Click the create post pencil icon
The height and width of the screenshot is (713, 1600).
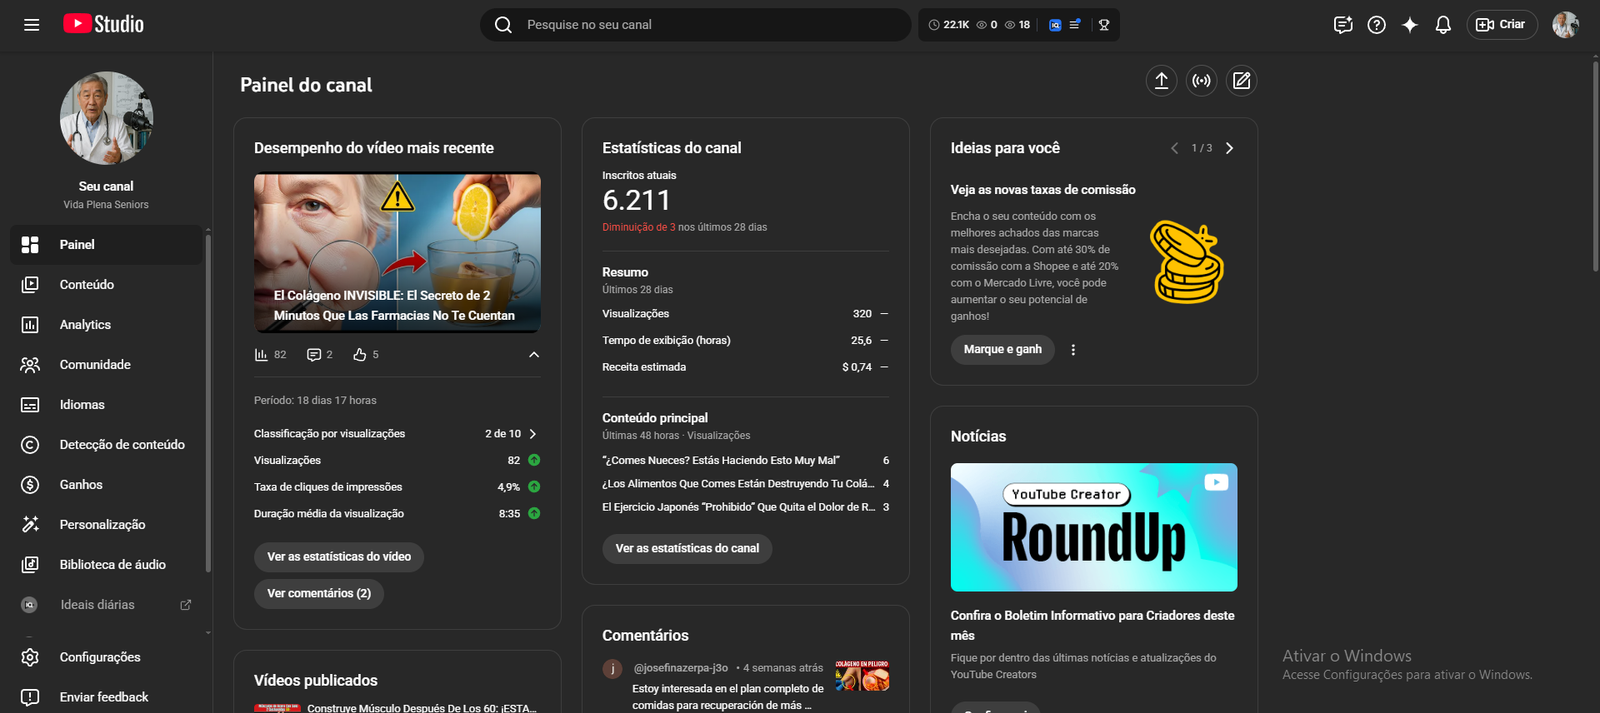pos(1241,81)
